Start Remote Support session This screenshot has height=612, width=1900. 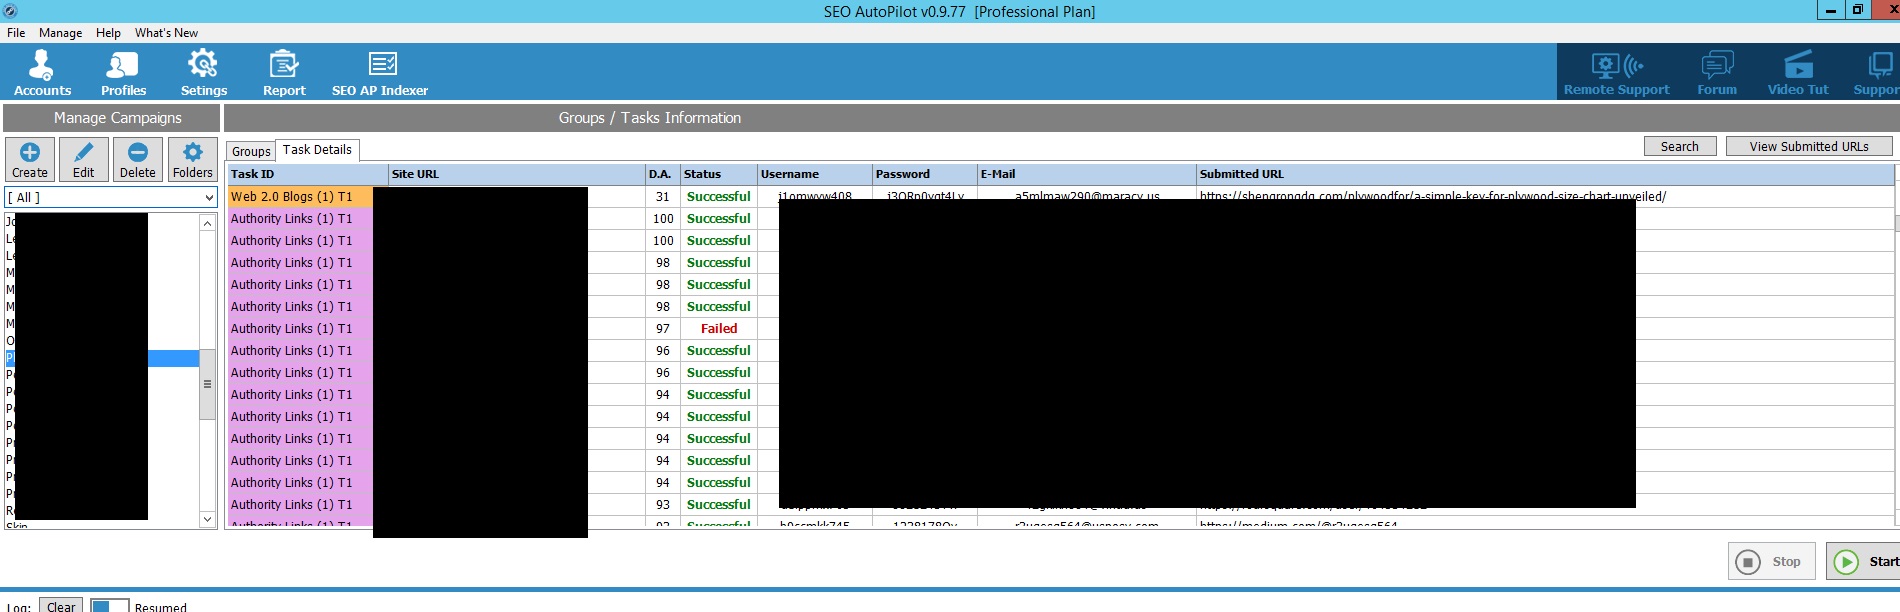coord(1616,72)
